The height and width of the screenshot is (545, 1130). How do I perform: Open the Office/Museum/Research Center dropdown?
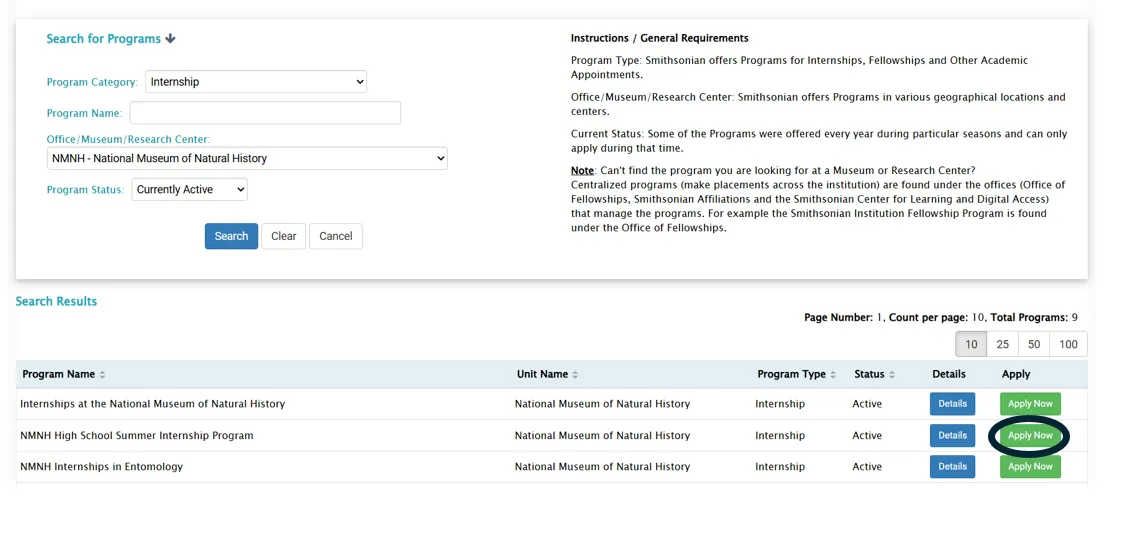point(247,158)
